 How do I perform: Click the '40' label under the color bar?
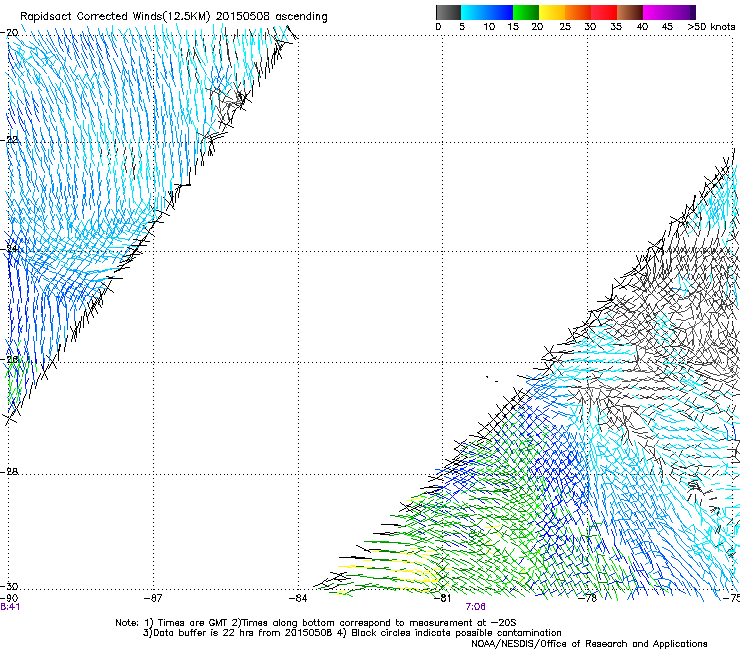(x=642, y=27)
